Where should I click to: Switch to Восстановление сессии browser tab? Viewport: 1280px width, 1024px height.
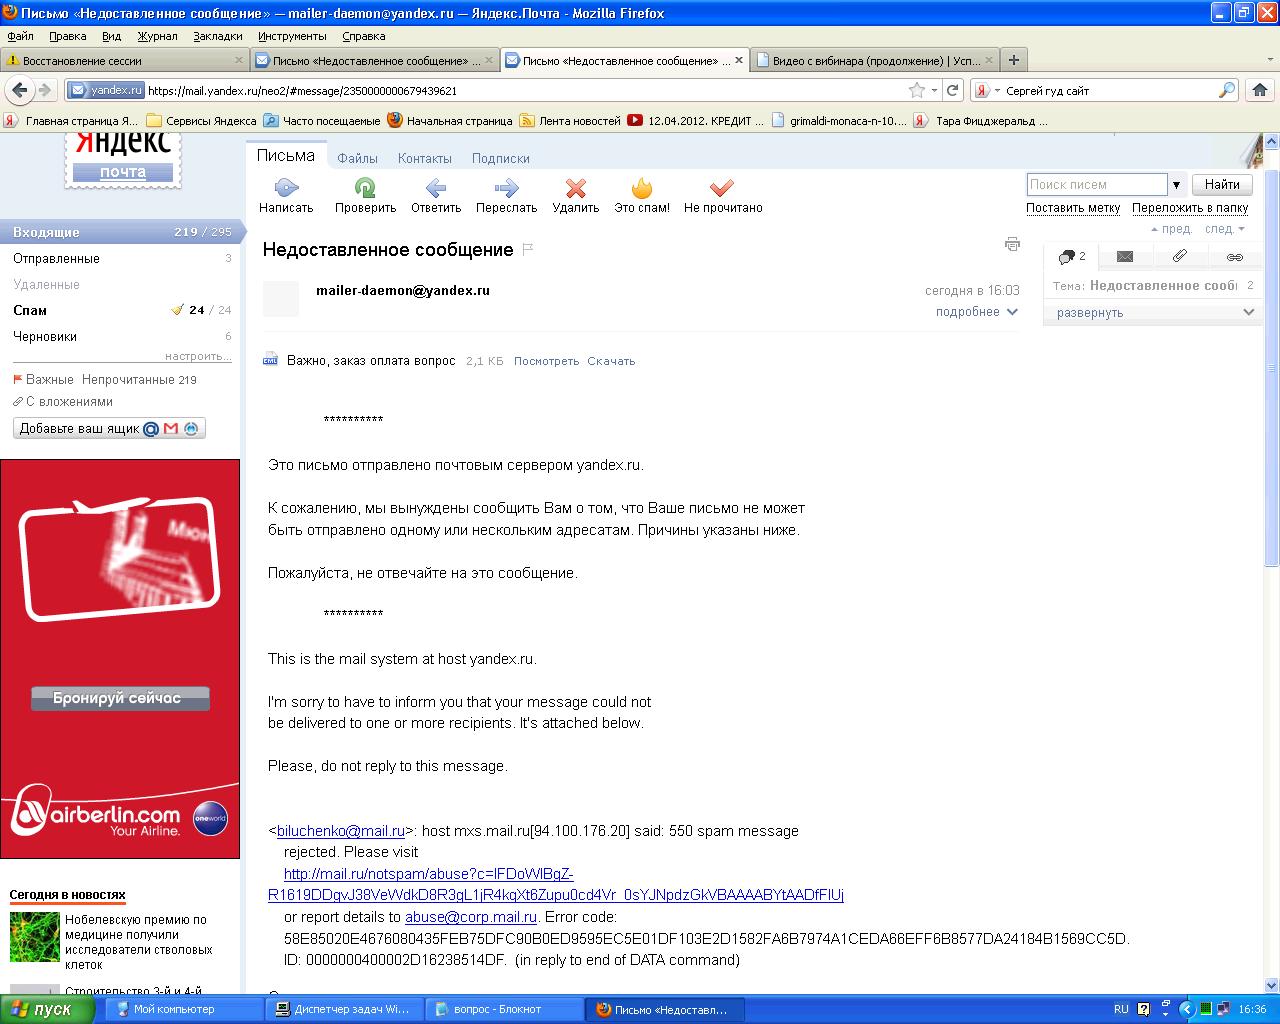tap(125, 60)
